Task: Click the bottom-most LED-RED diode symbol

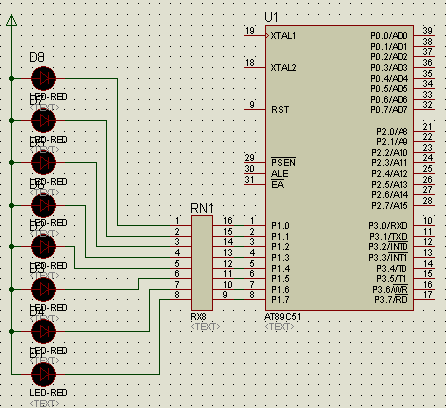Action: (x=43, y=374)
